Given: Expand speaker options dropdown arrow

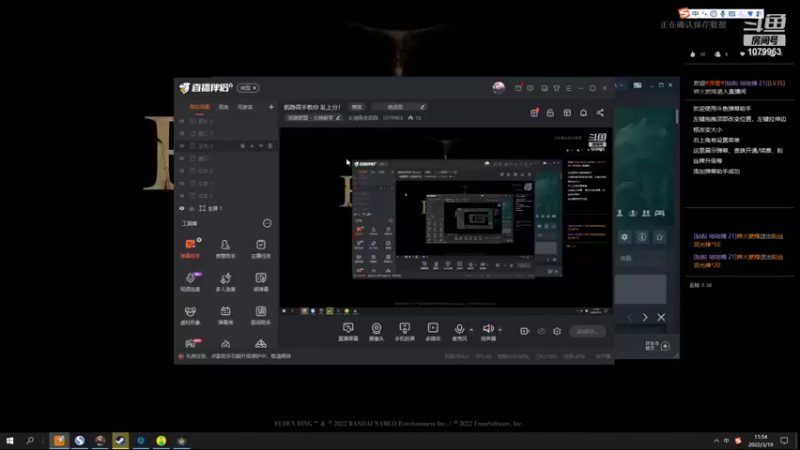Looking at the screenshot, I should click(x=499, y=330).
